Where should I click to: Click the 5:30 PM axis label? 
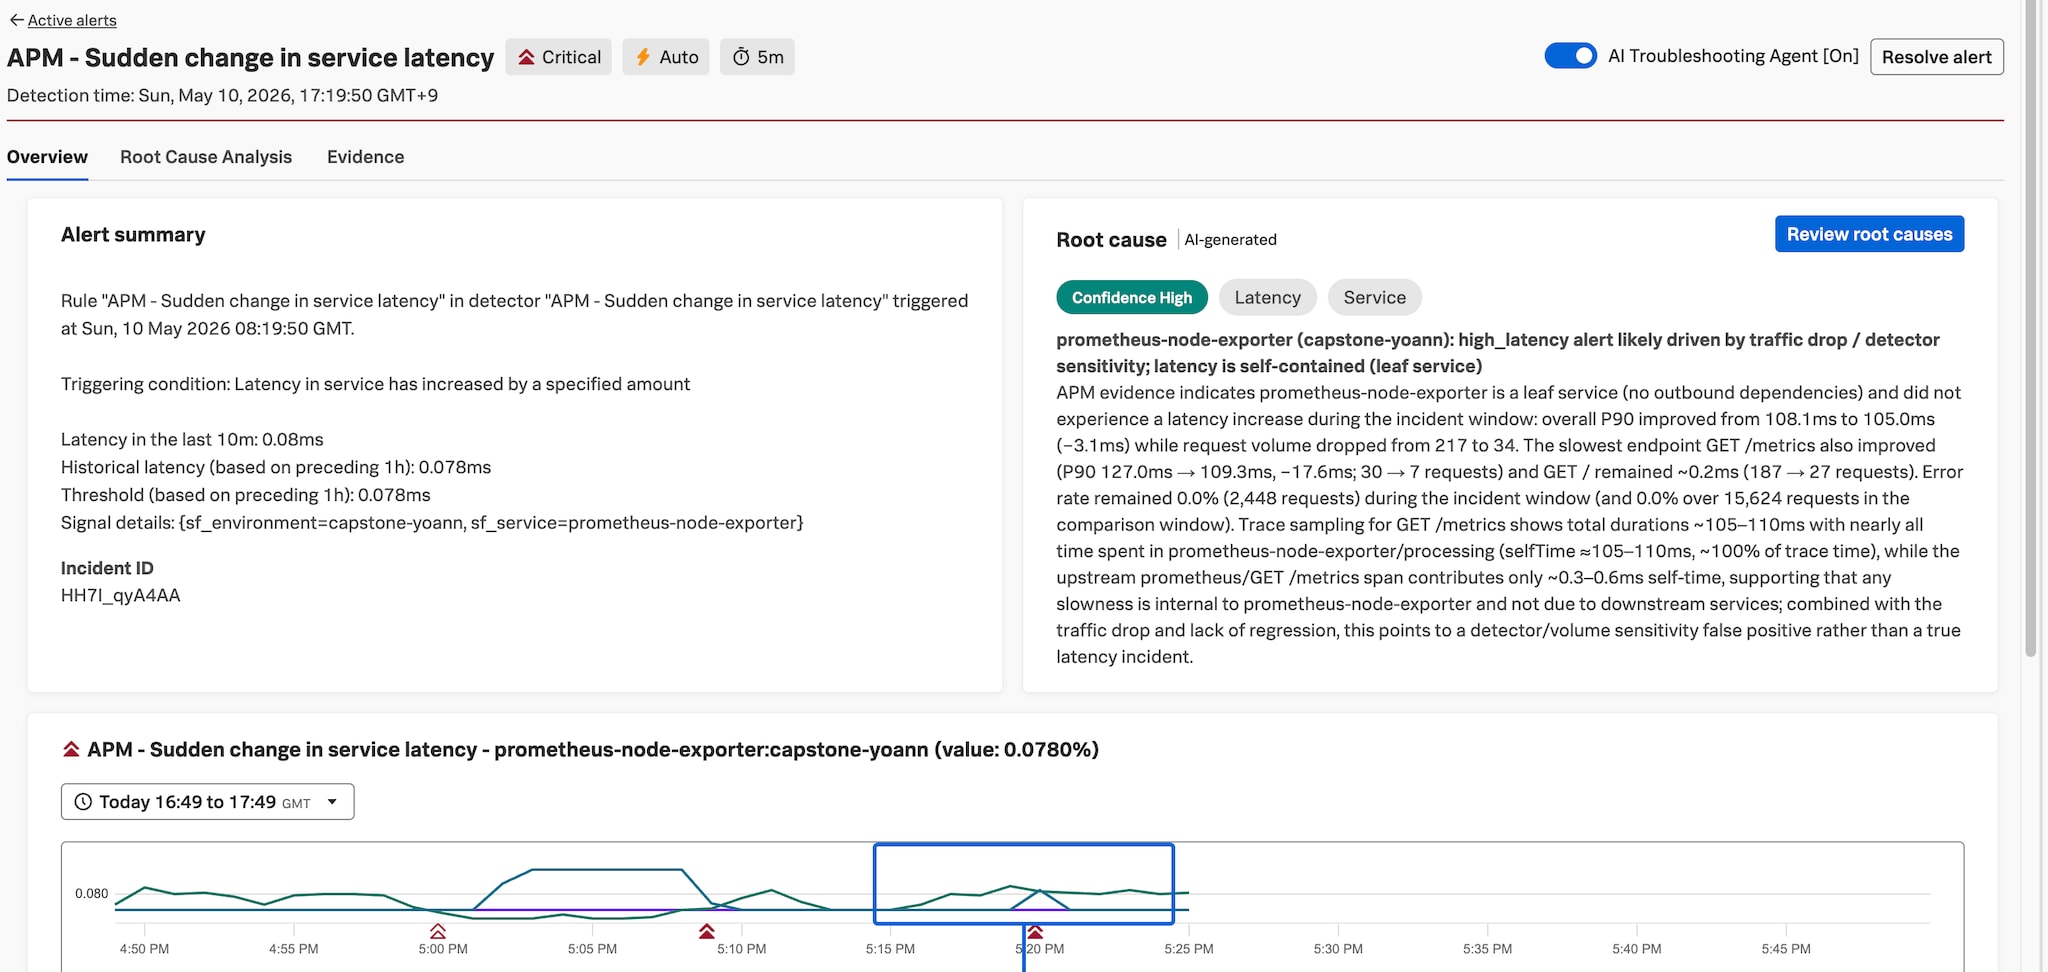pos(1338,949)
